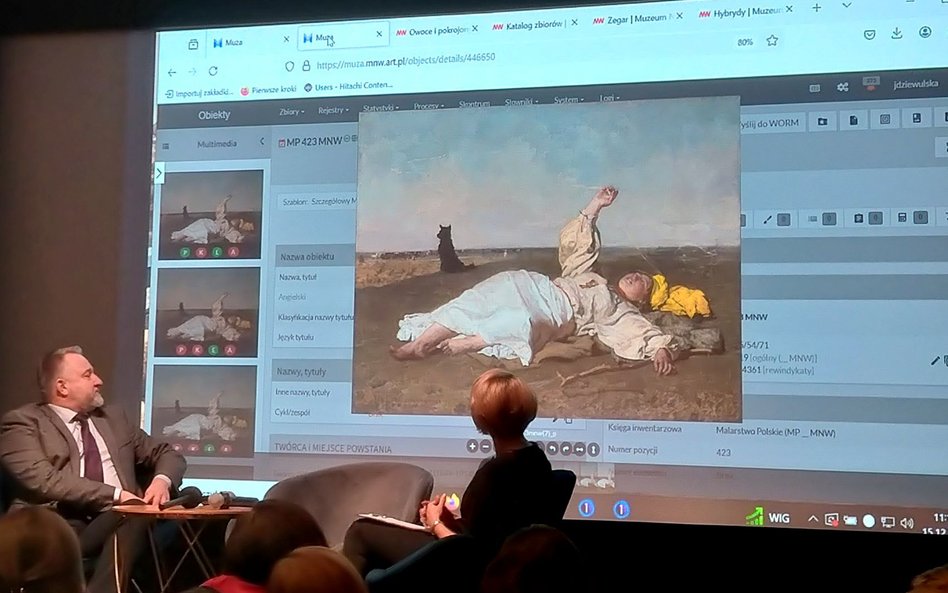Switch to the Zegar | Muzeum tab

point(637,20)
